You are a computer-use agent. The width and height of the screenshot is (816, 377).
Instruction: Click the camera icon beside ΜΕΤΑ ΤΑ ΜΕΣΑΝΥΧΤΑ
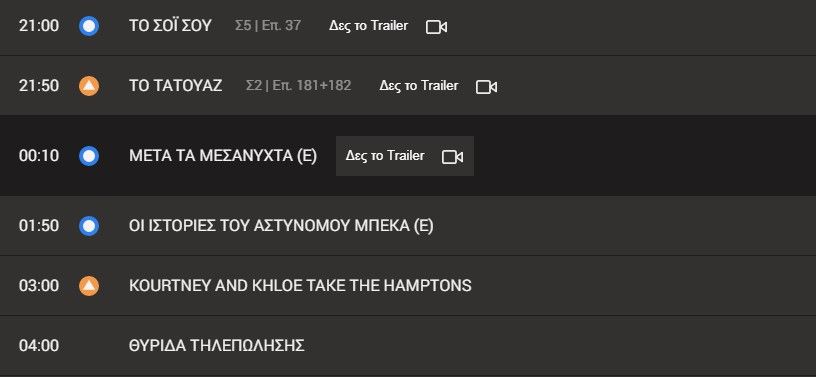(452, 157)
